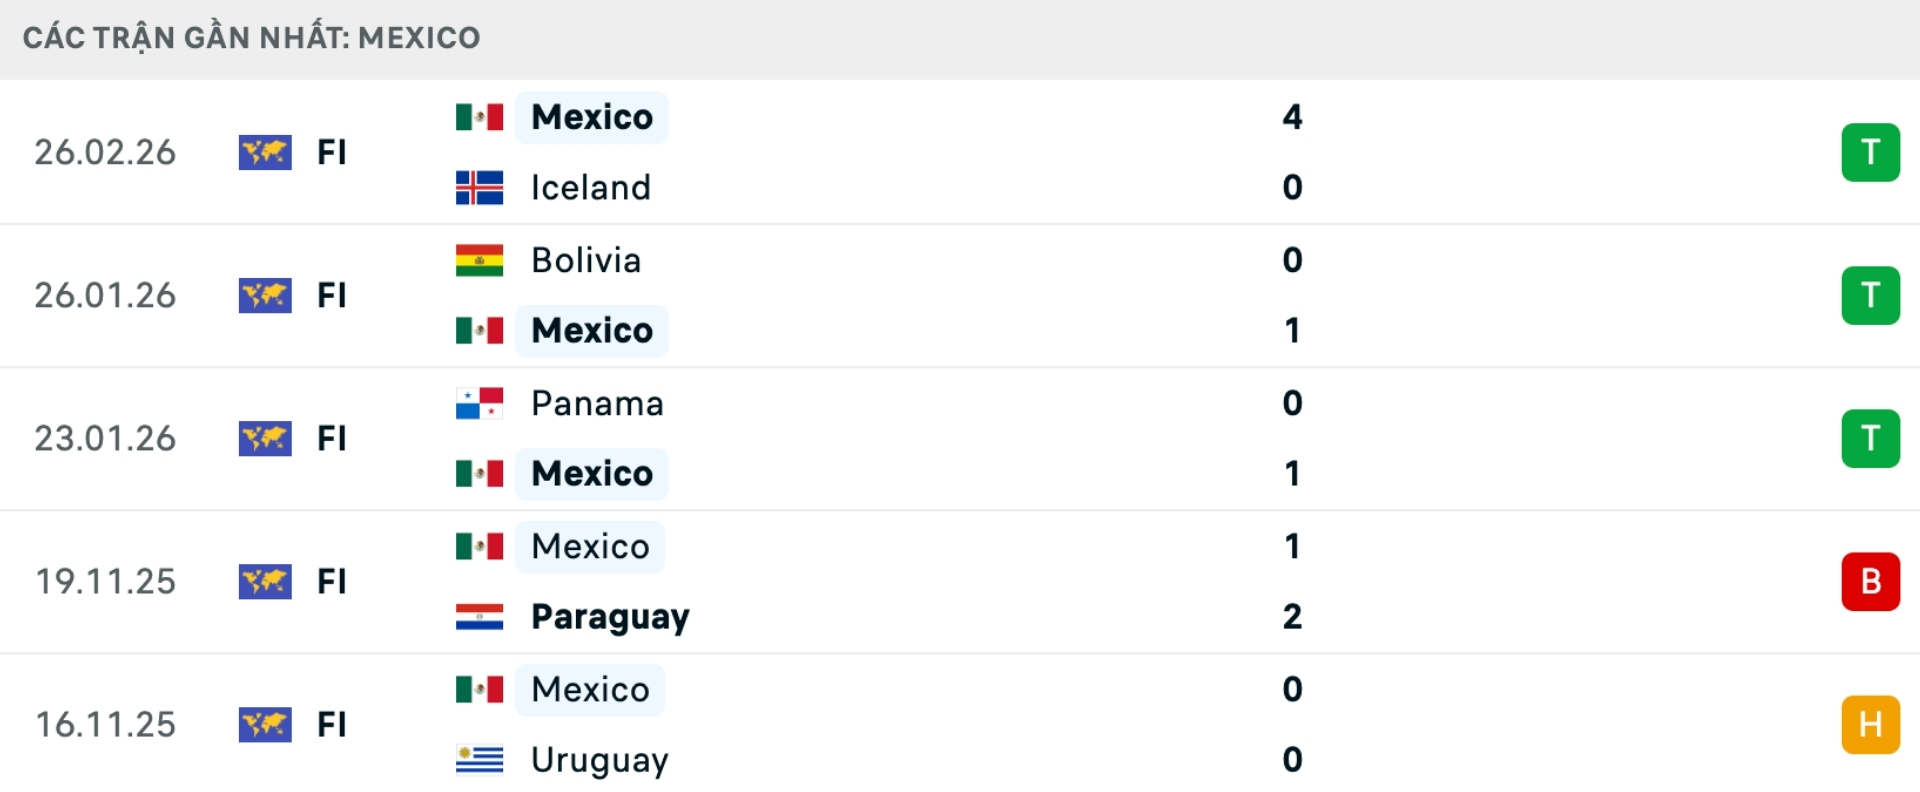This screenshot has width=1920, height=792.
Task: Click green T result badge for Iceland match
Action: point(1870,152)
